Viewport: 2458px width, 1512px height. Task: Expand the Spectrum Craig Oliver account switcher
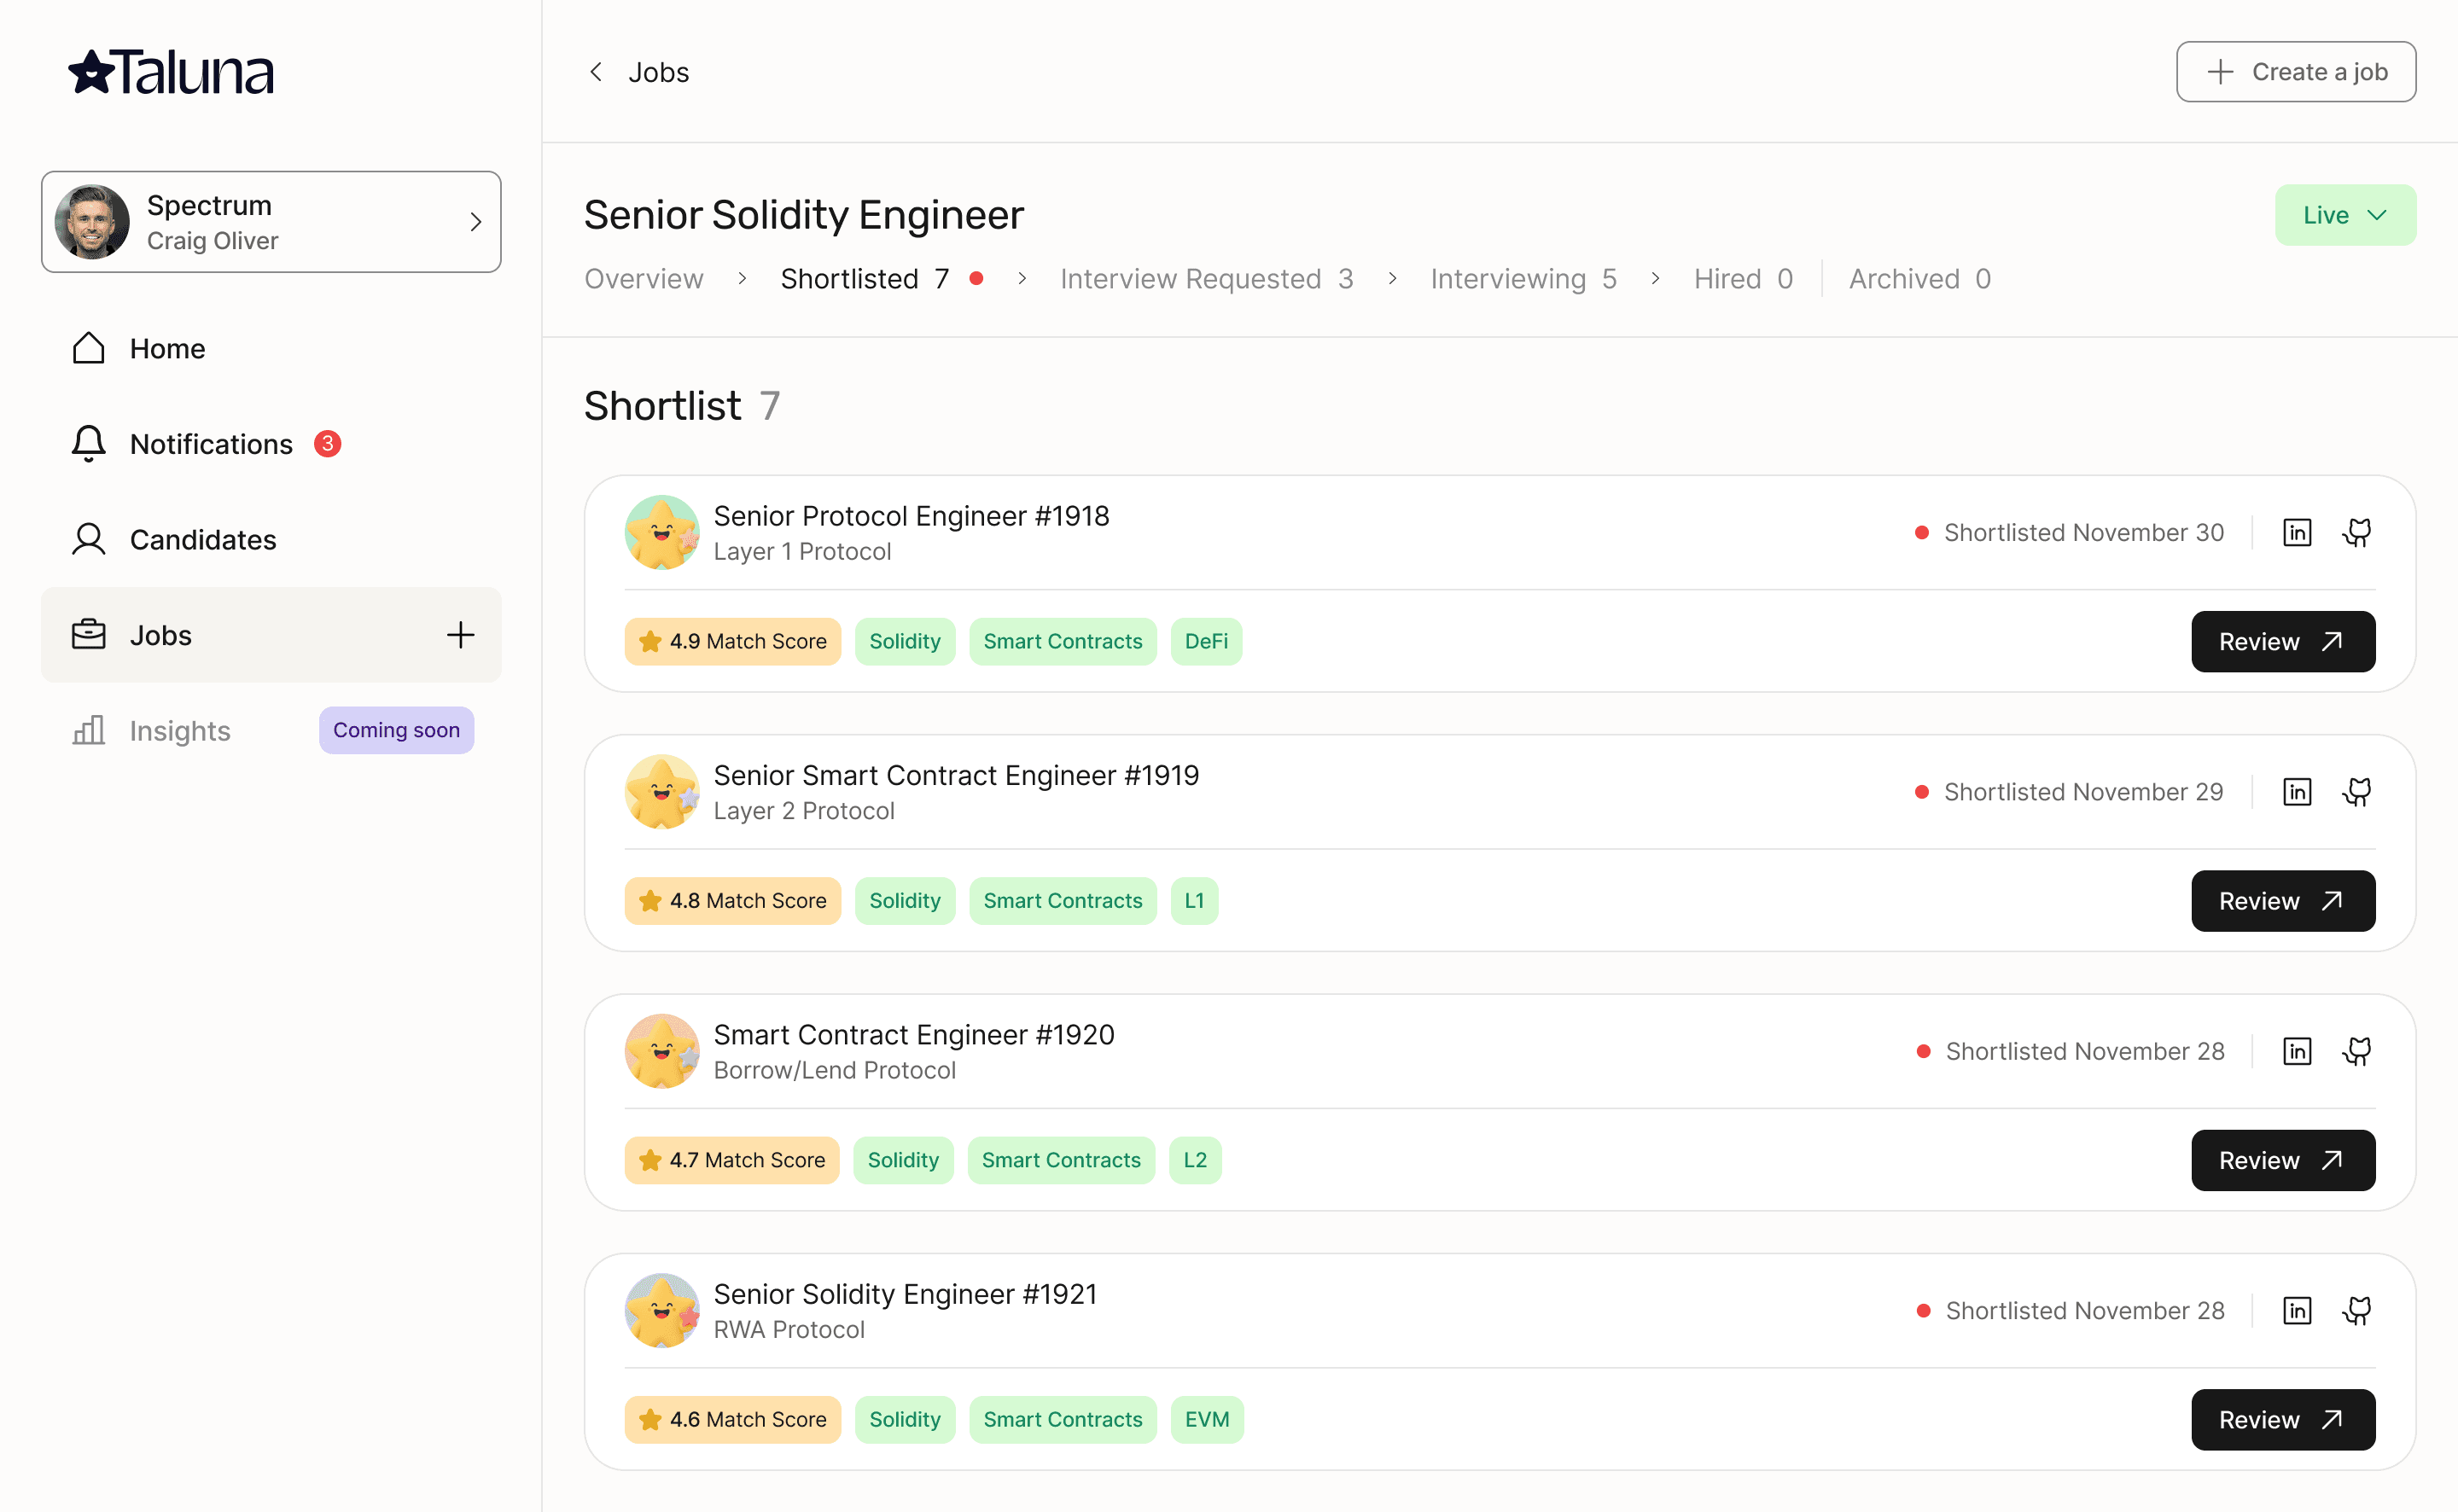point(271,222)
